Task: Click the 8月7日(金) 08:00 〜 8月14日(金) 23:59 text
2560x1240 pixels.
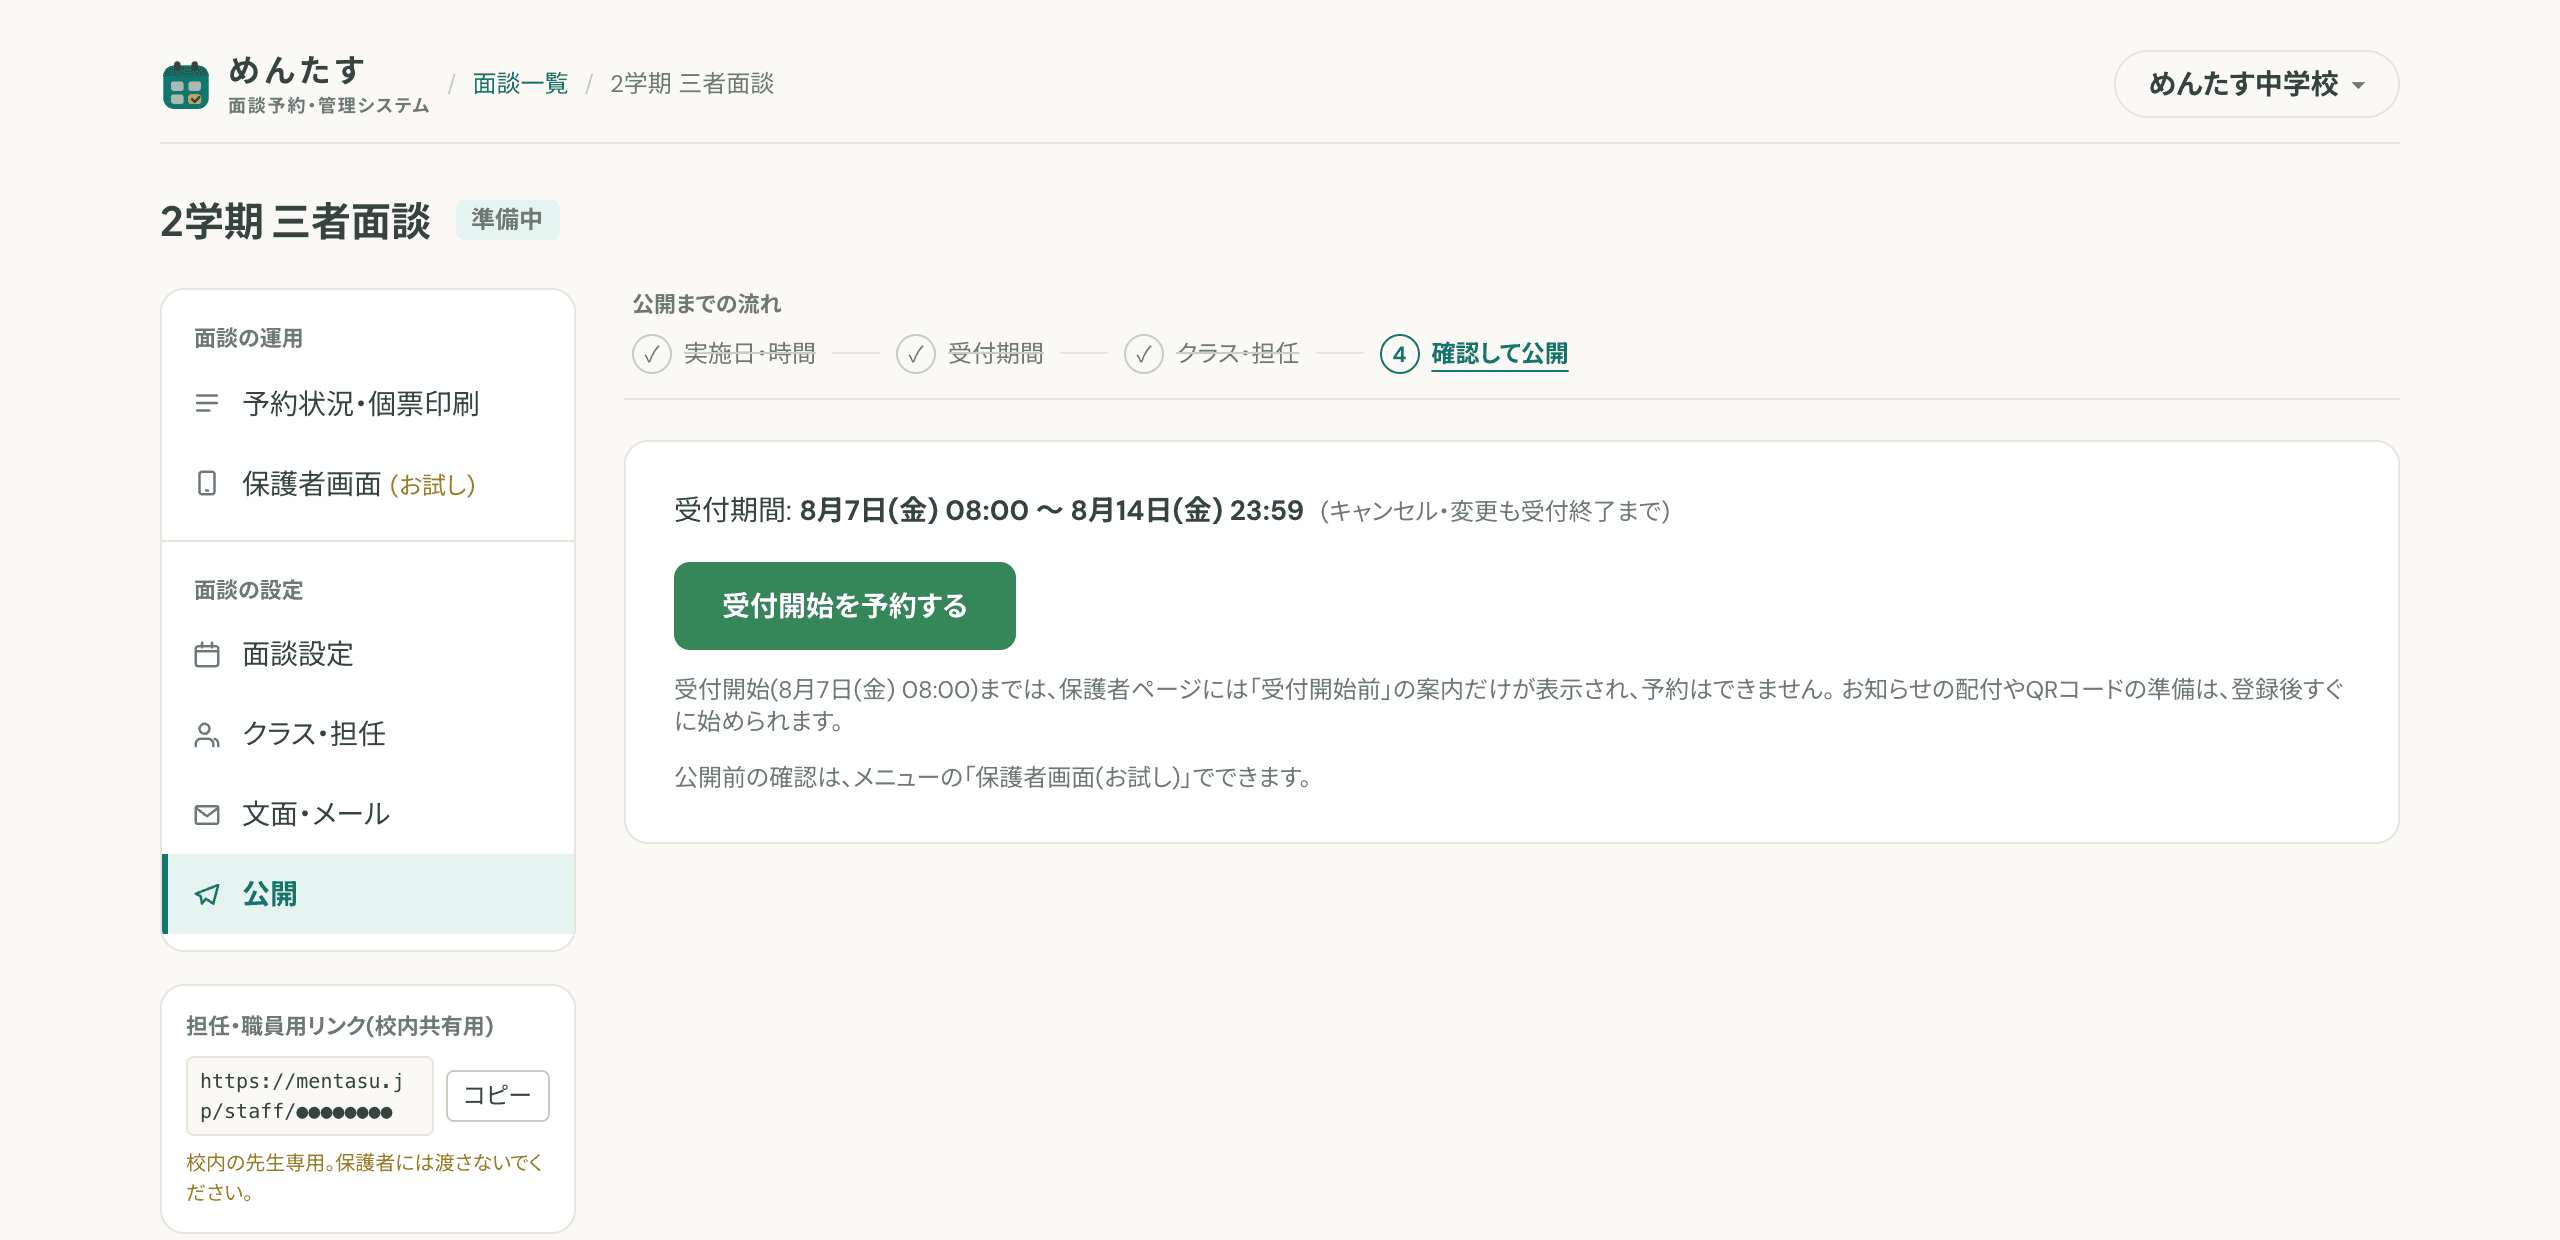Action: point(1051,511)
